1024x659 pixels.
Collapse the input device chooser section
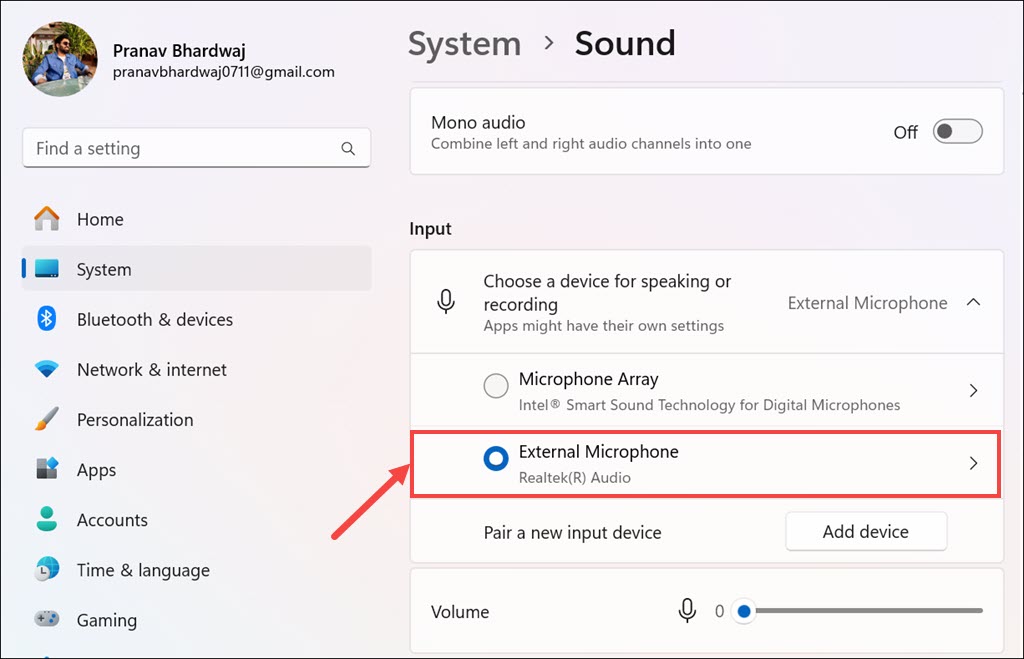[973, 303]
